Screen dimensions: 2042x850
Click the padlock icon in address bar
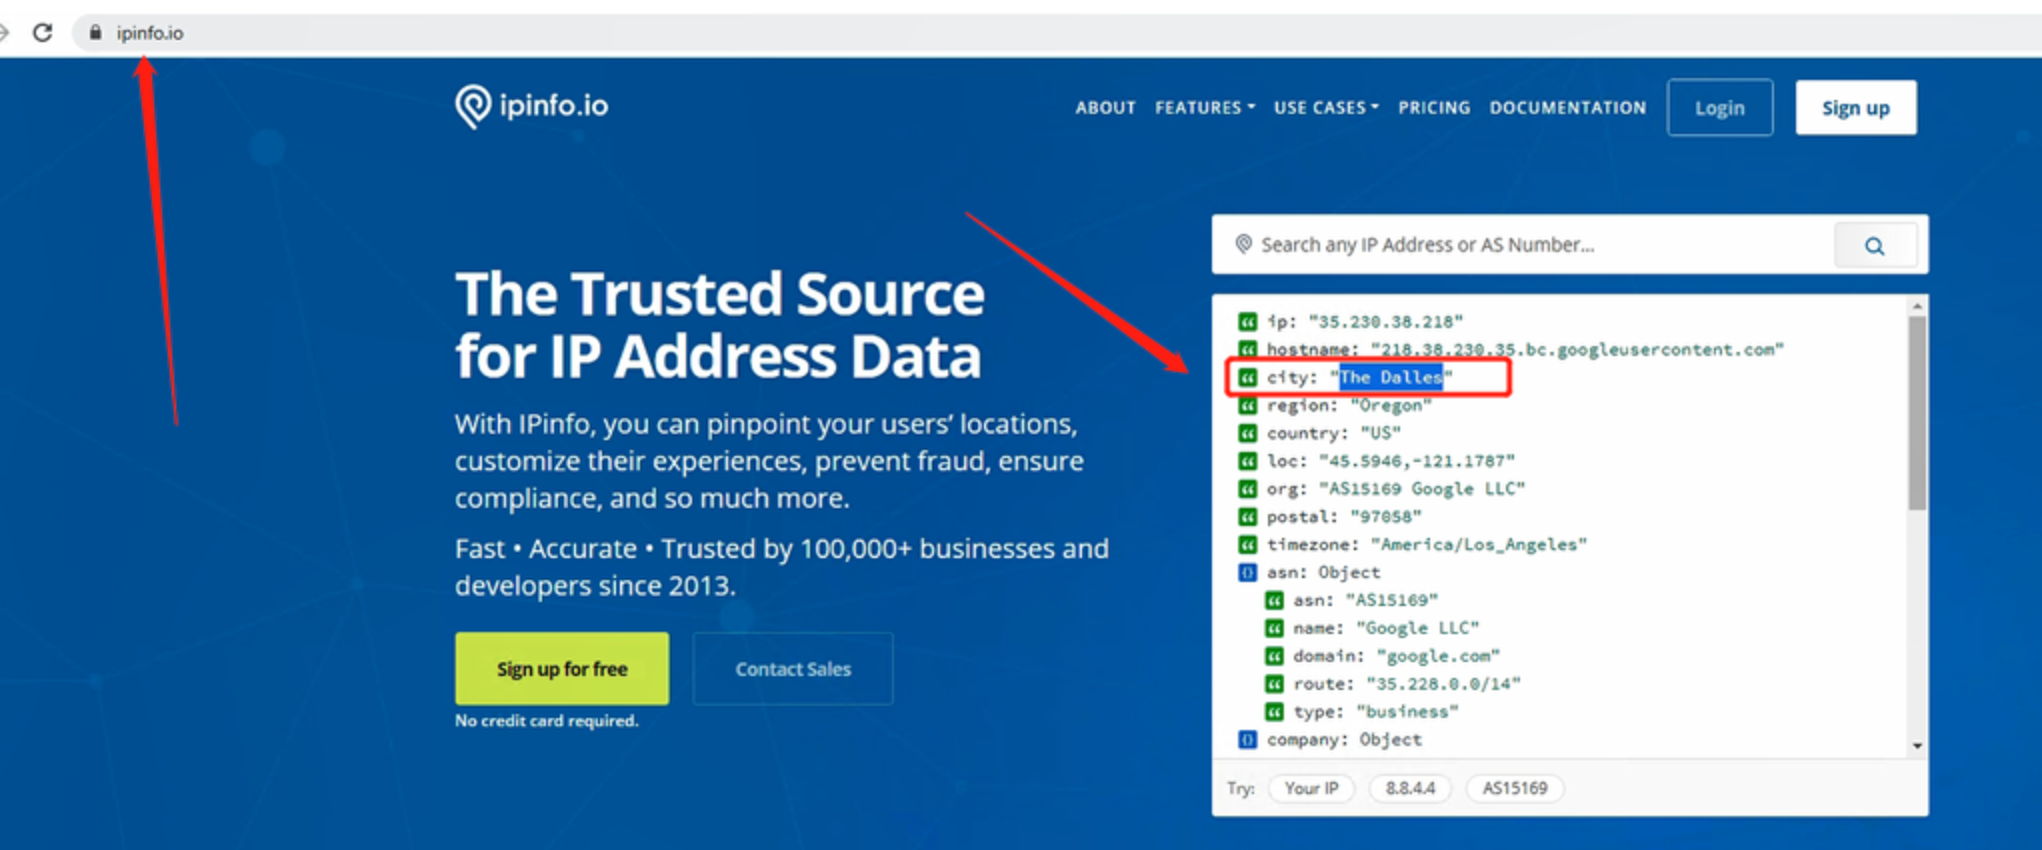[x=95, y=32]
